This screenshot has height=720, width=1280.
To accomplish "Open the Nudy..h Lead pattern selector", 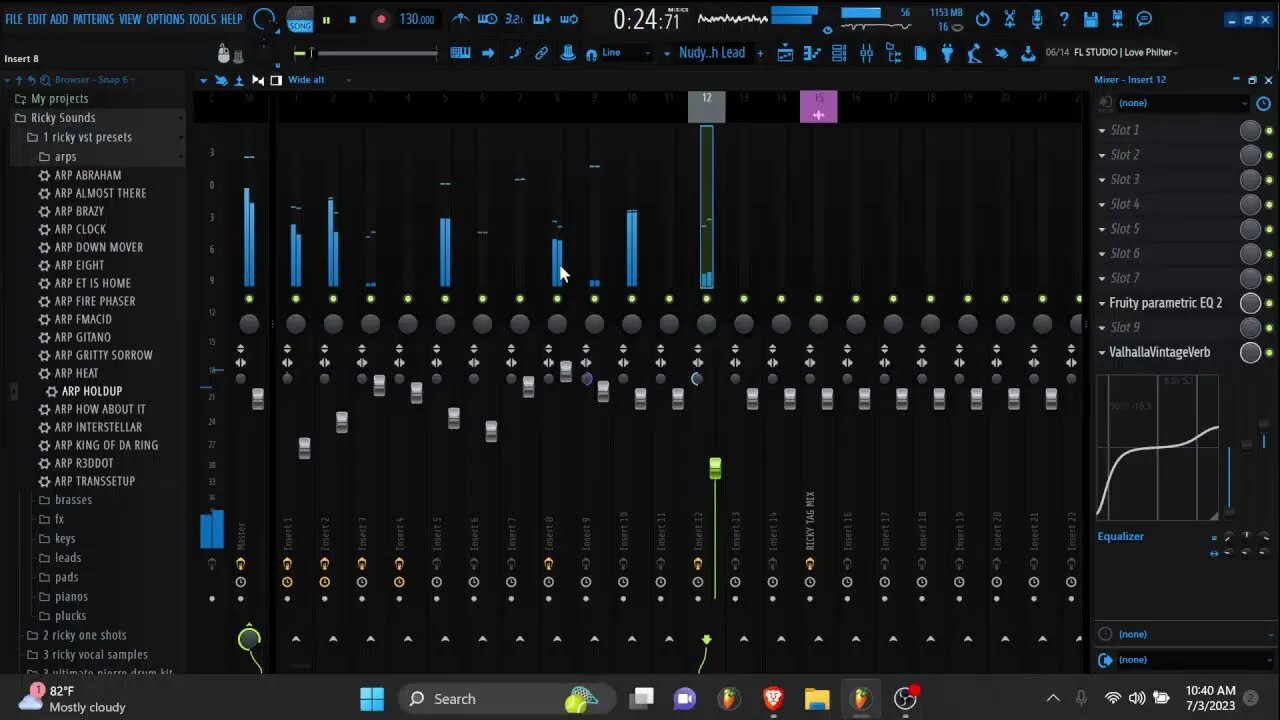I will pyautogui.click(x=711, y=53).
